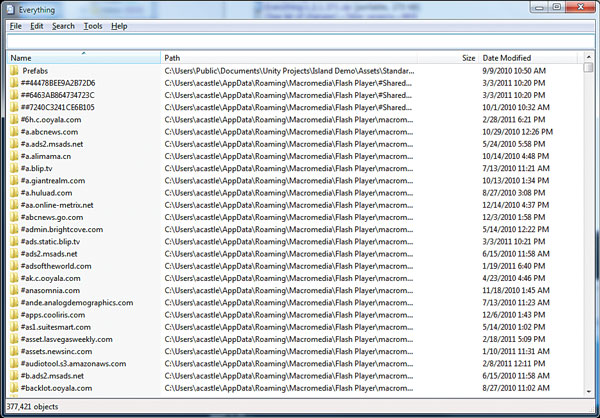Click the #audiotool.s3.amazonaws.com folder icon
Viewport: 600px width, 418px height.
pyautogui.click(x=14, y=363)
